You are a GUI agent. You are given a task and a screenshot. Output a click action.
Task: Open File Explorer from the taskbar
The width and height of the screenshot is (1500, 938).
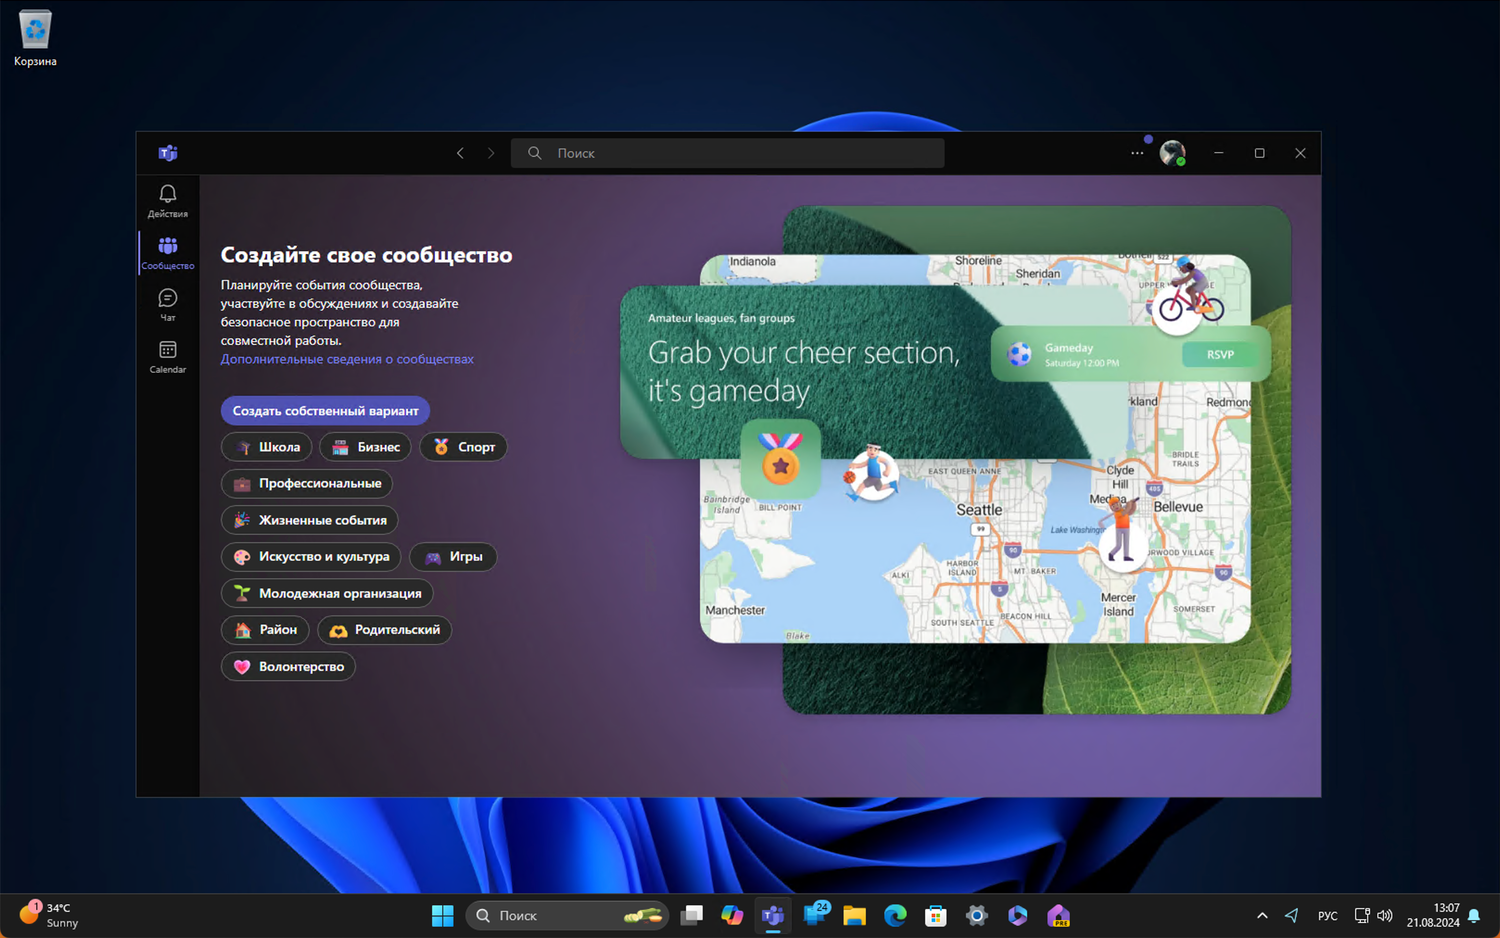point(854,916)
